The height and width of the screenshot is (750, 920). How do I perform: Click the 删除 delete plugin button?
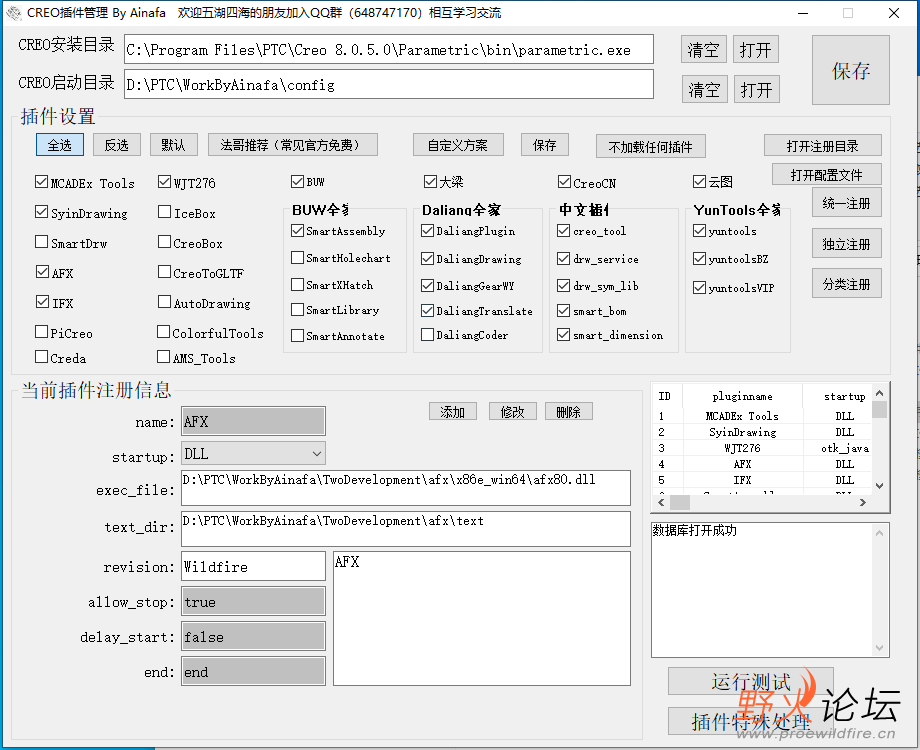pyautogui.click(x=568, y=412)
